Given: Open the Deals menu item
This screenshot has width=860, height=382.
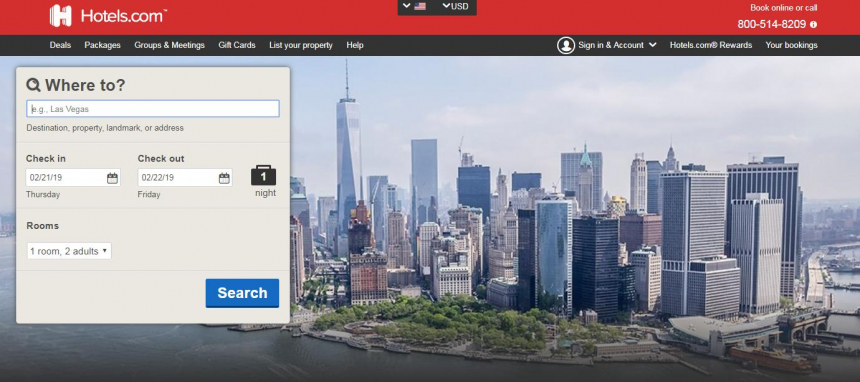Looking at the screenshot, I should coord(60,45).
